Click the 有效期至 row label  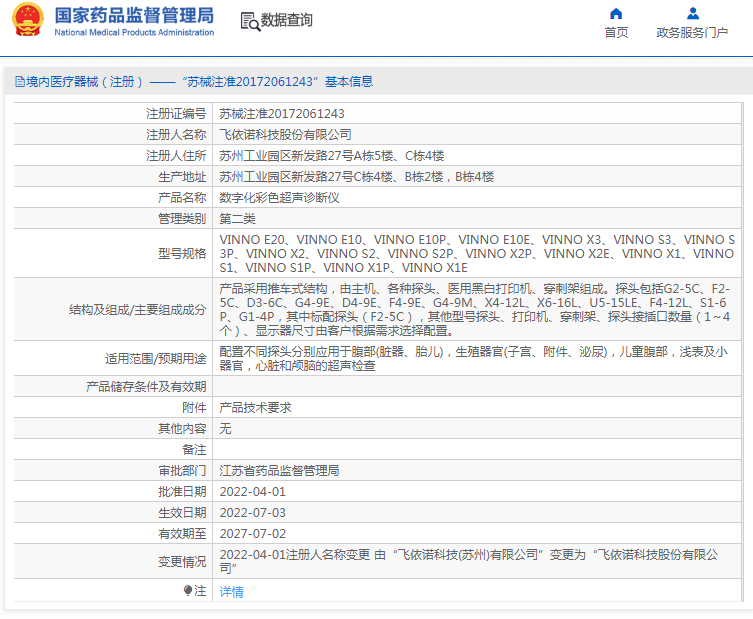182,534
